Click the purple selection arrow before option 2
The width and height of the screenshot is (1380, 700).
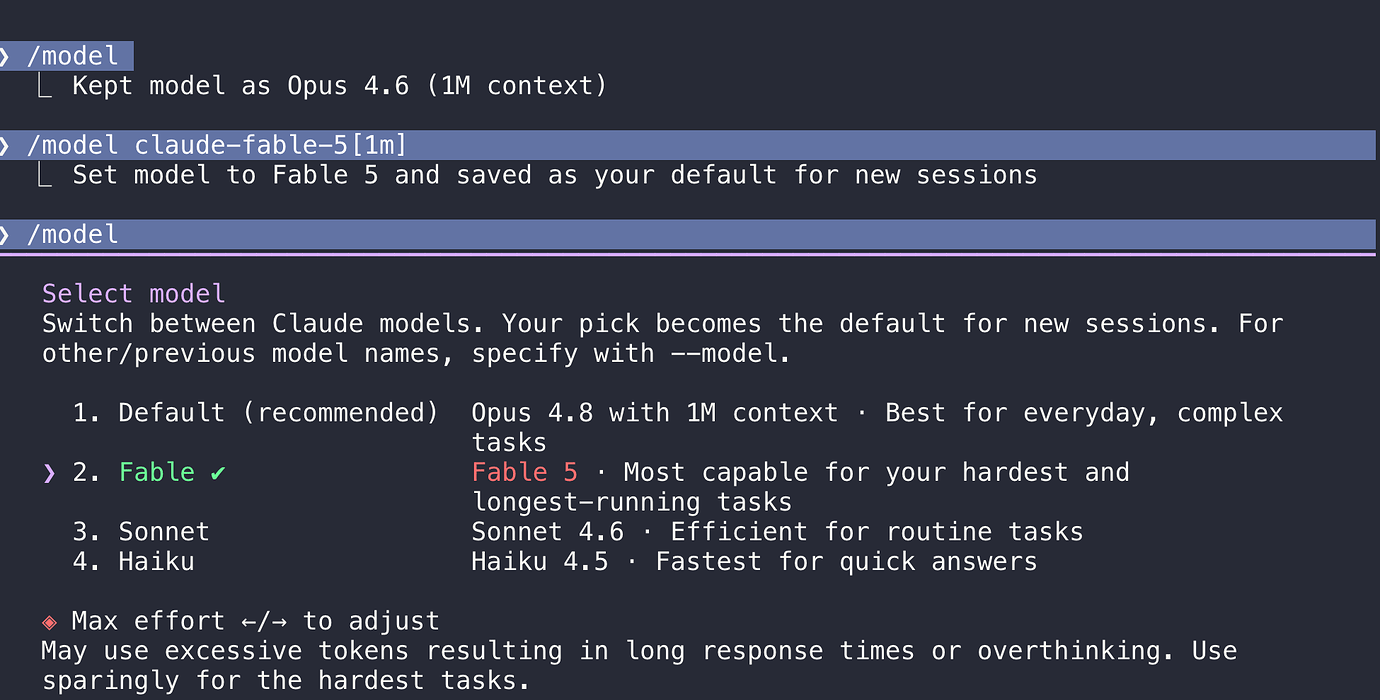pos(49,473)
